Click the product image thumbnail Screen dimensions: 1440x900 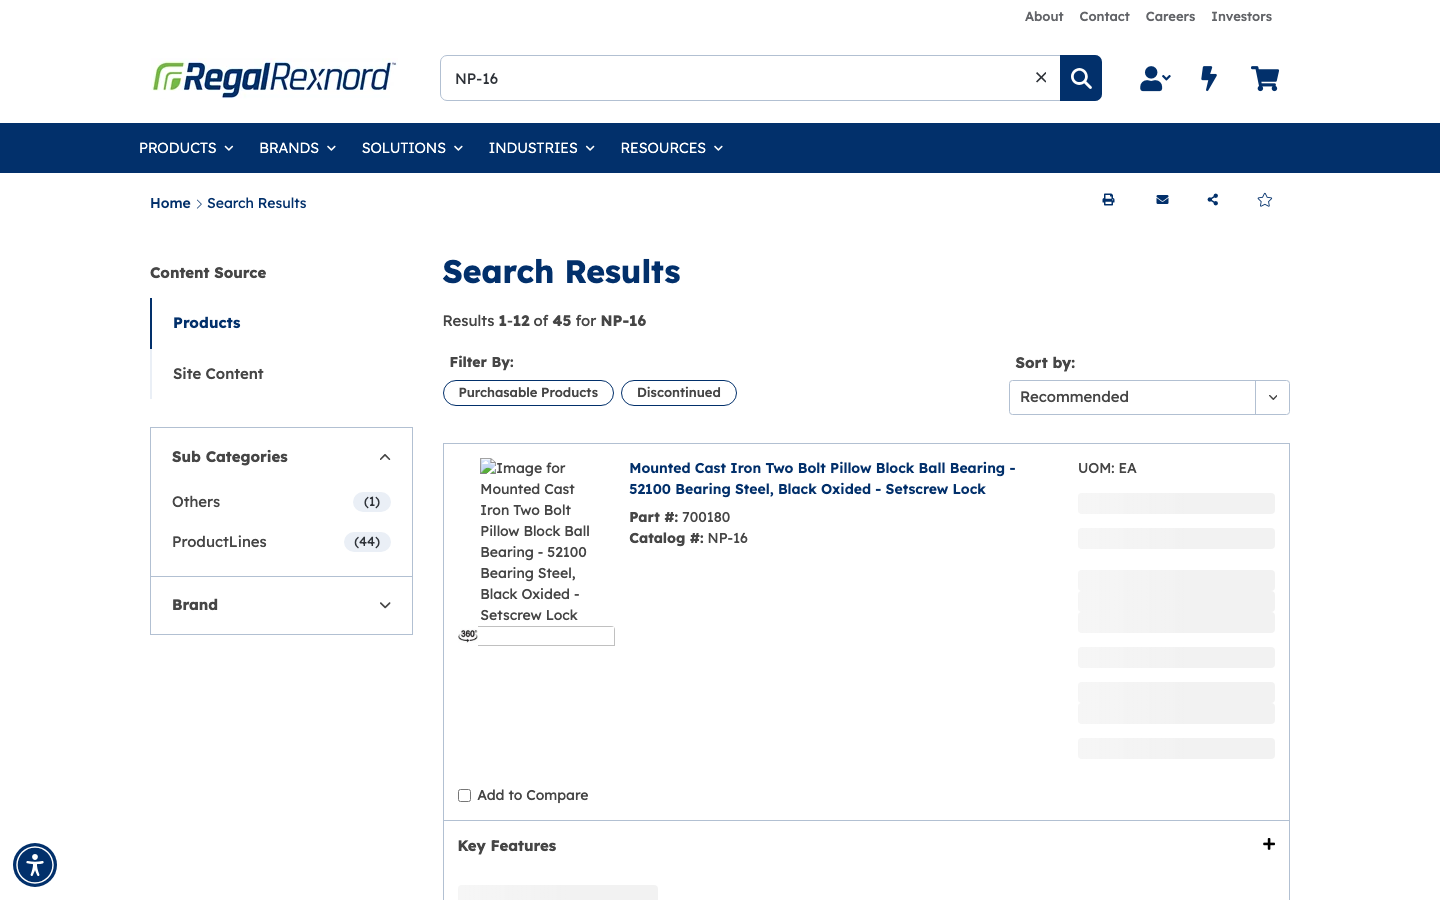tap(537, 541)
